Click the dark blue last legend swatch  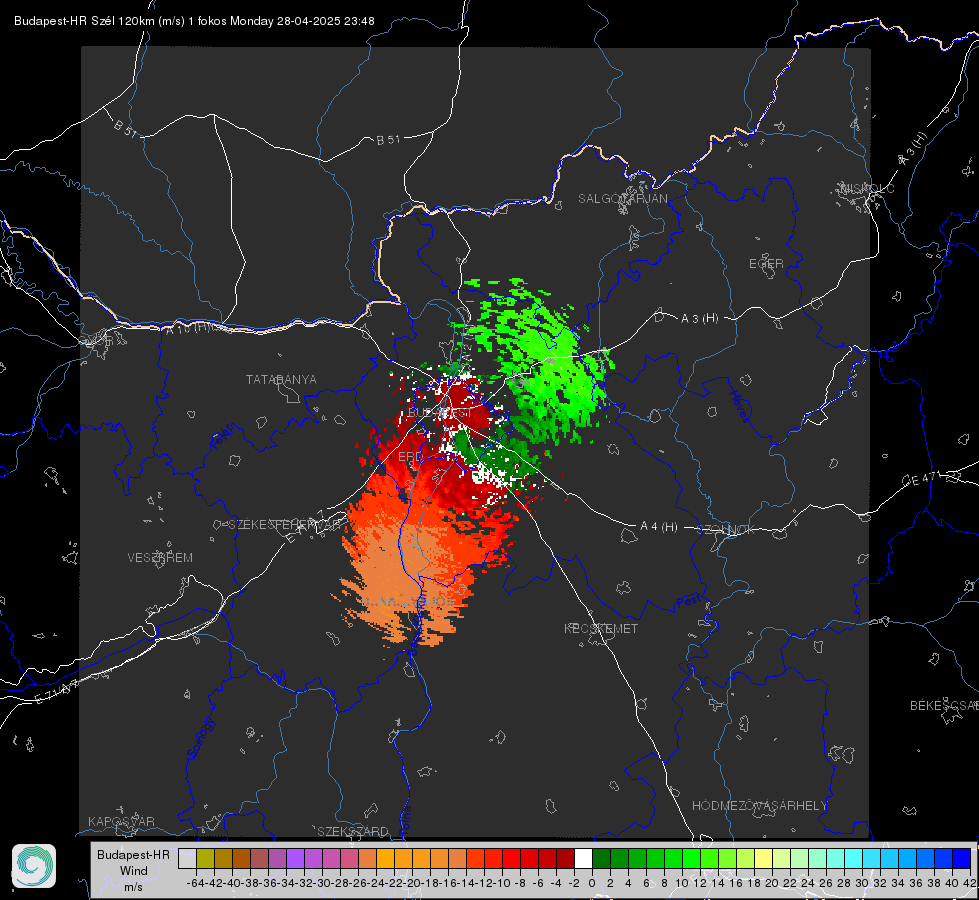point(962,858)
